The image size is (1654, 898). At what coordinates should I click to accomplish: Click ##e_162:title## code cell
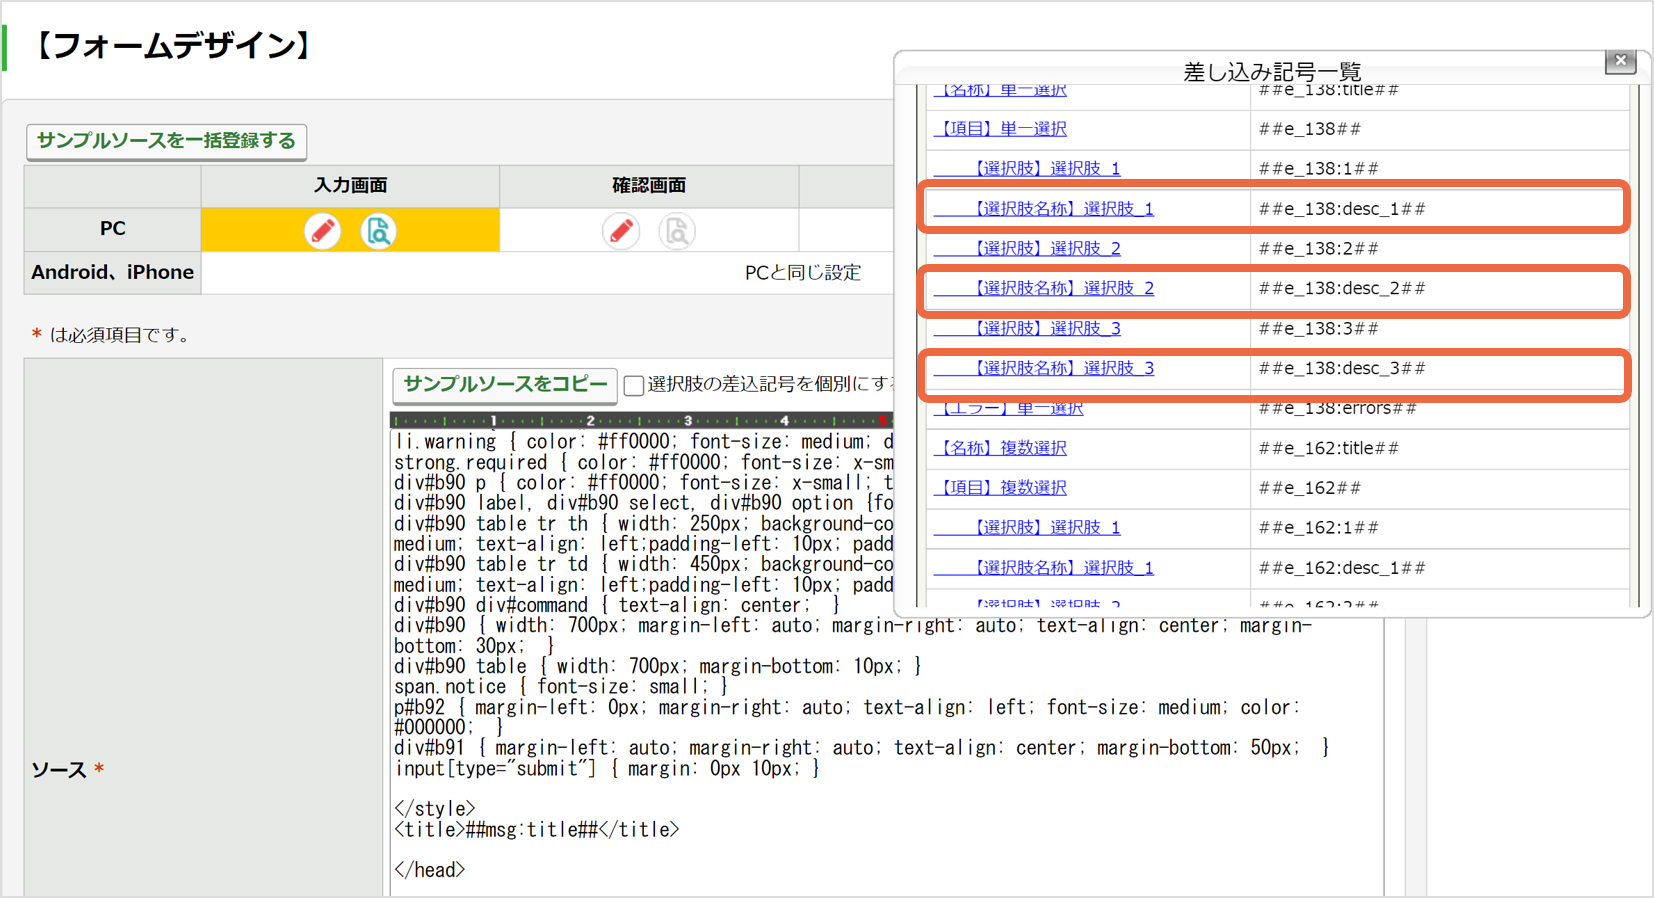[1440, 448]
